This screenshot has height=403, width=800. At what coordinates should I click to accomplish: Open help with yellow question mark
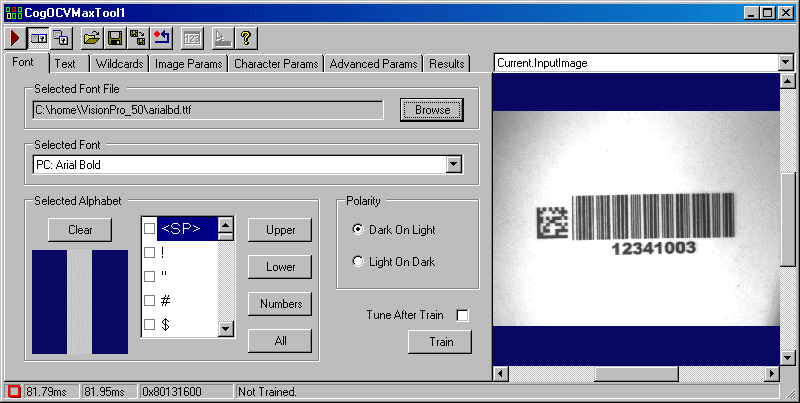246,38
